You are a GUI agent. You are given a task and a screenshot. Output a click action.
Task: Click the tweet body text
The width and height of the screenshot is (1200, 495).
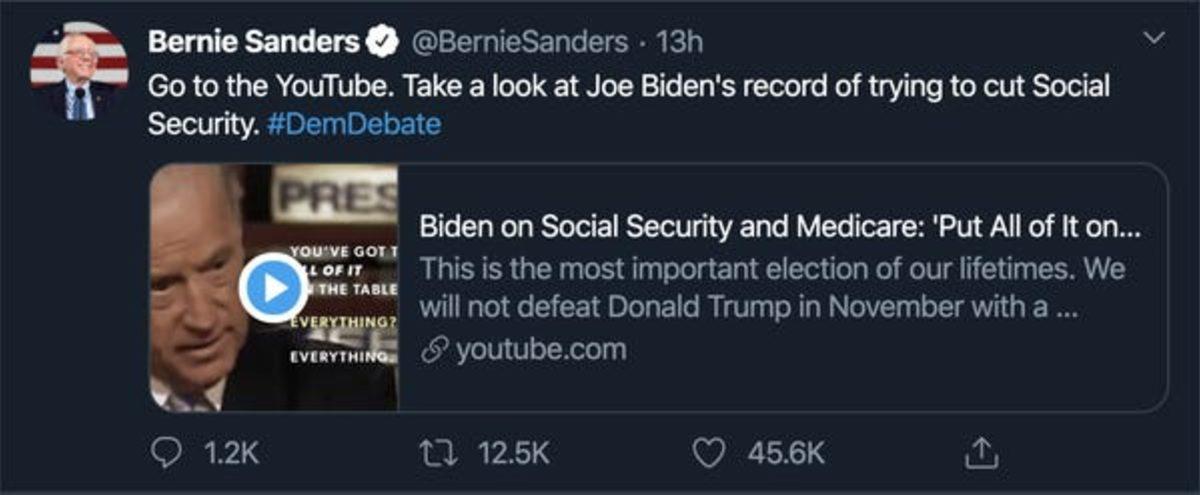629,86
